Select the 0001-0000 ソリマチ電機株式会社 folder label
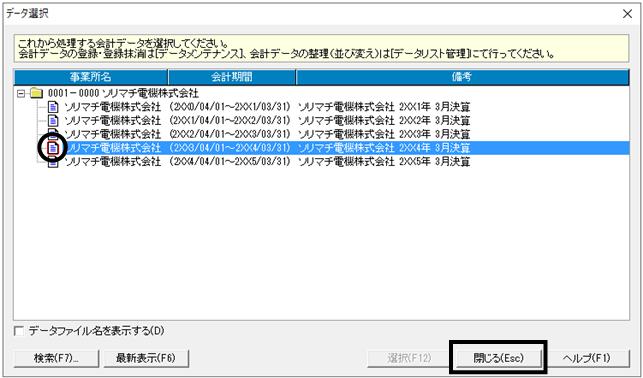The height and width of the screenshot is (378, 643). pyautogui.click(x=123, y=94)
